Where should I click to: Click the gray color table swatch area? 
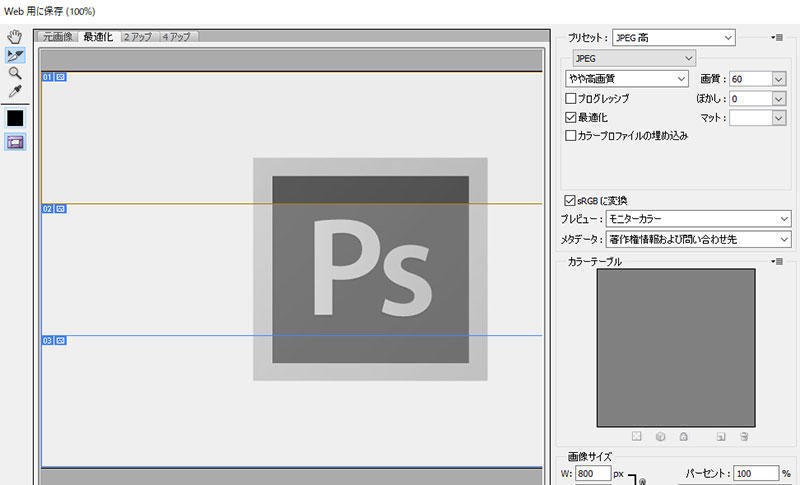[x=676, y=348]
